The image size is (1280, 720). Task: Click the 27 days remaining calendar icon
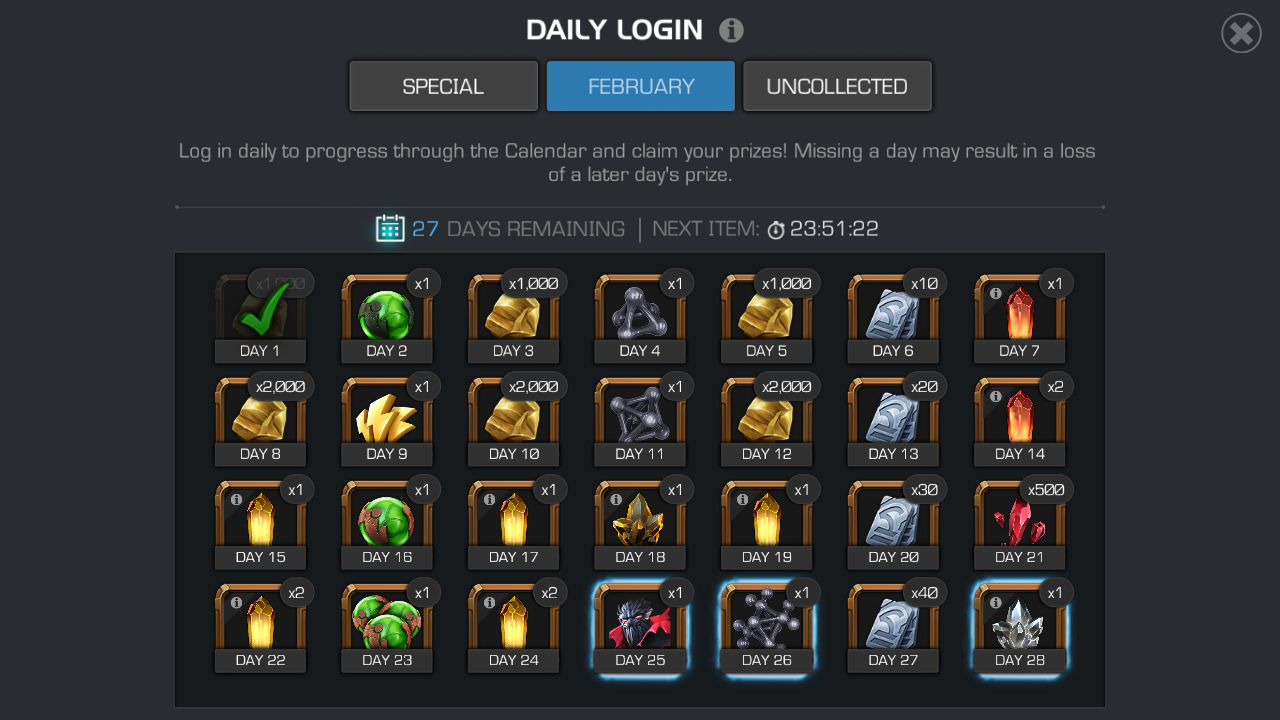[390, 228]
